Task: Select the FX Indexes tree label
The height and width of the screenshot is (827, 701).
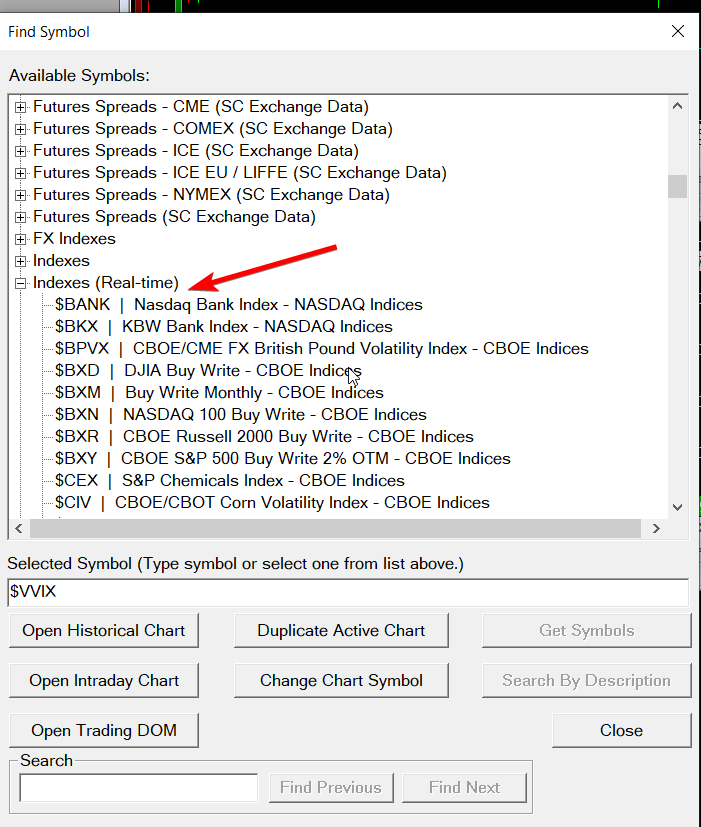Action: (x=74, y=238)
